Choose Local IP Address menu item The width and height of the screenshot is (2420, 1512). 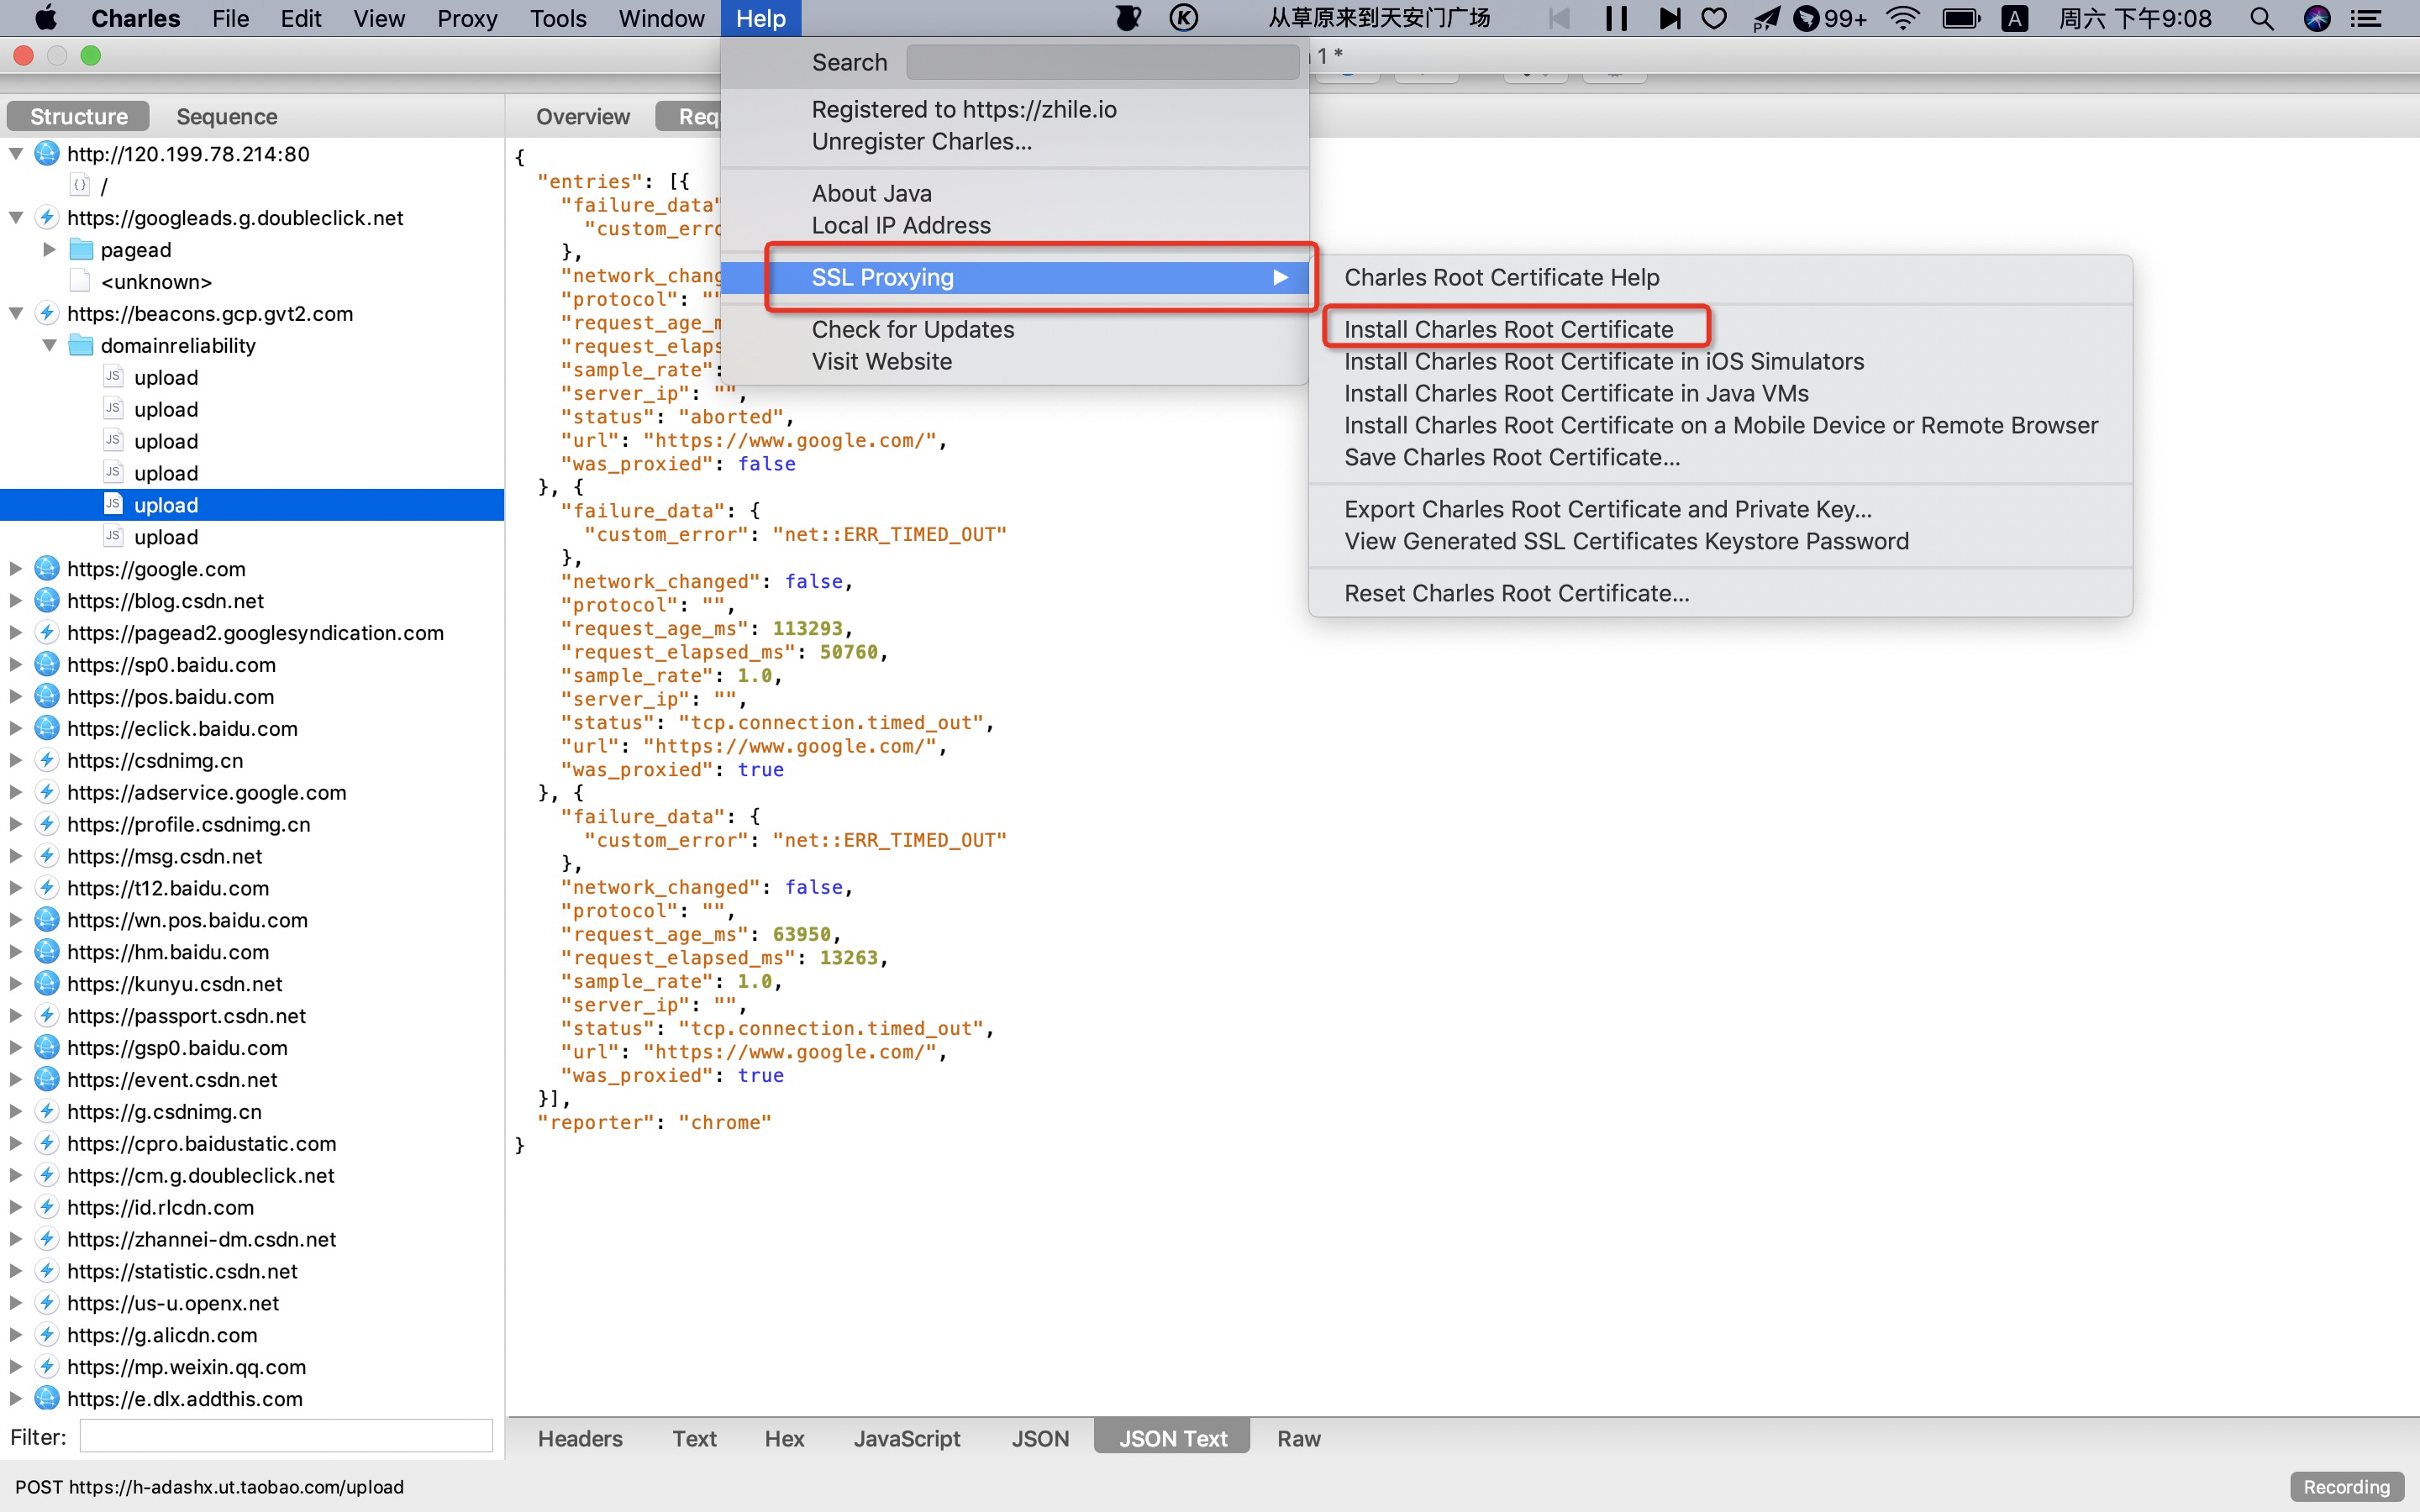tap(901, 225)
